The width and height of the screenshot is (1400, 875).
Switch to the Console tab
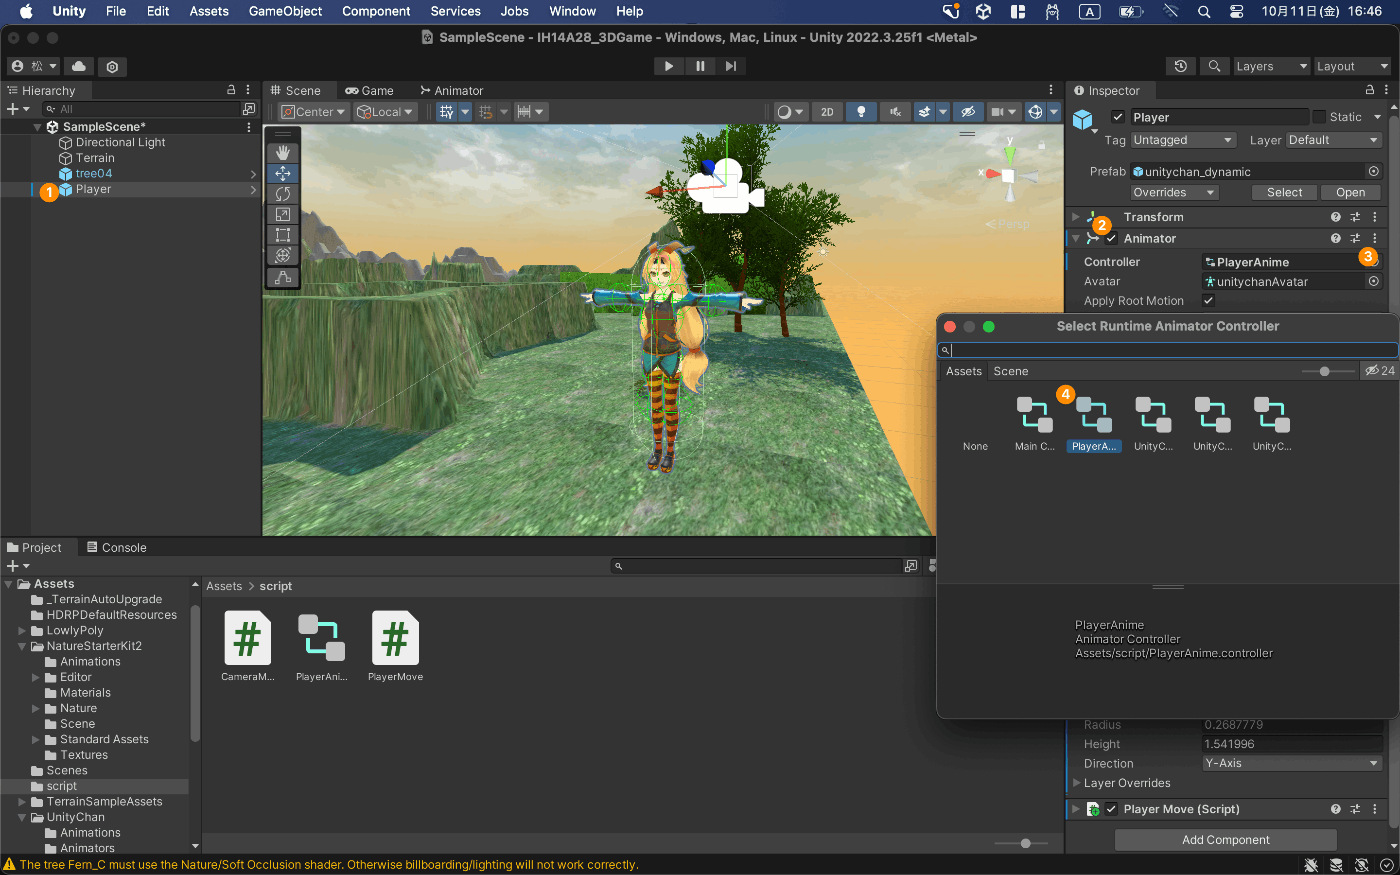pyautogui.click(x=116, y=547)
